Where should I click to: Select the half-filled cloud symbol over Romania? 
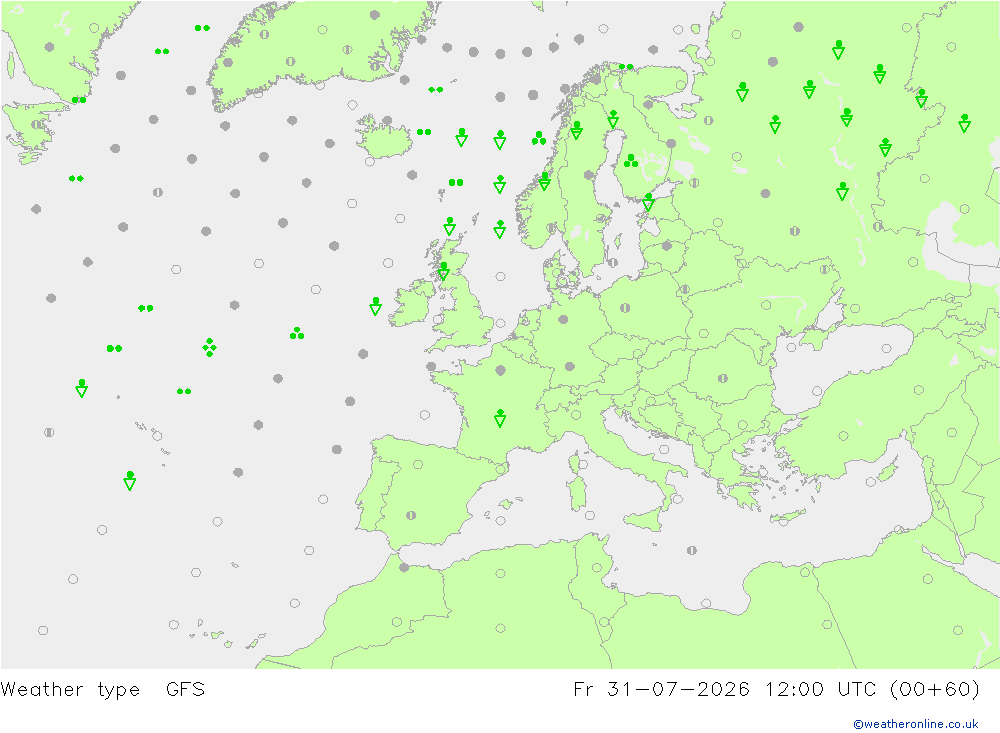tap(723, 378)
